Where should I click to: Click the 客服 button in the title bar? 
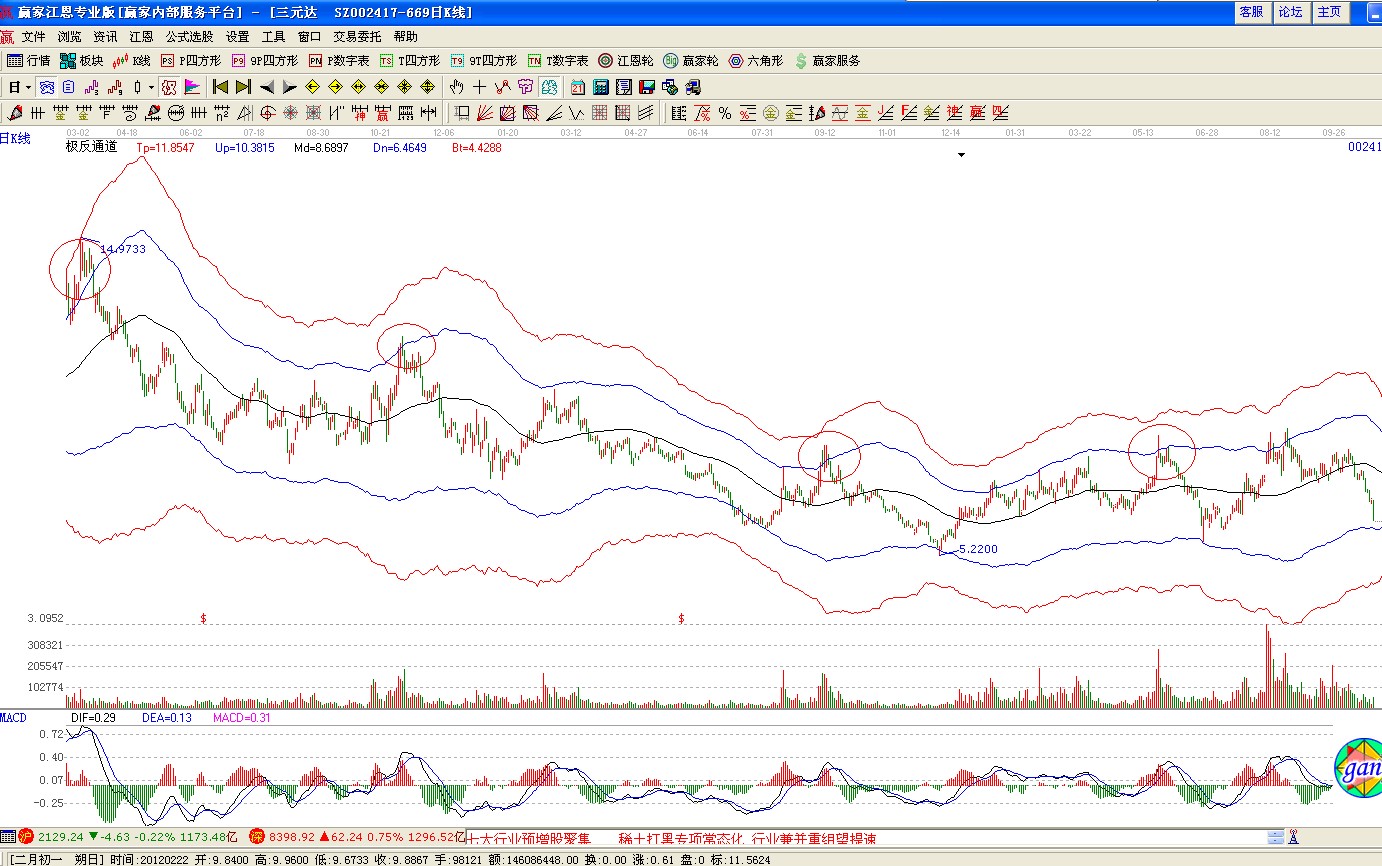point(1251,12)
